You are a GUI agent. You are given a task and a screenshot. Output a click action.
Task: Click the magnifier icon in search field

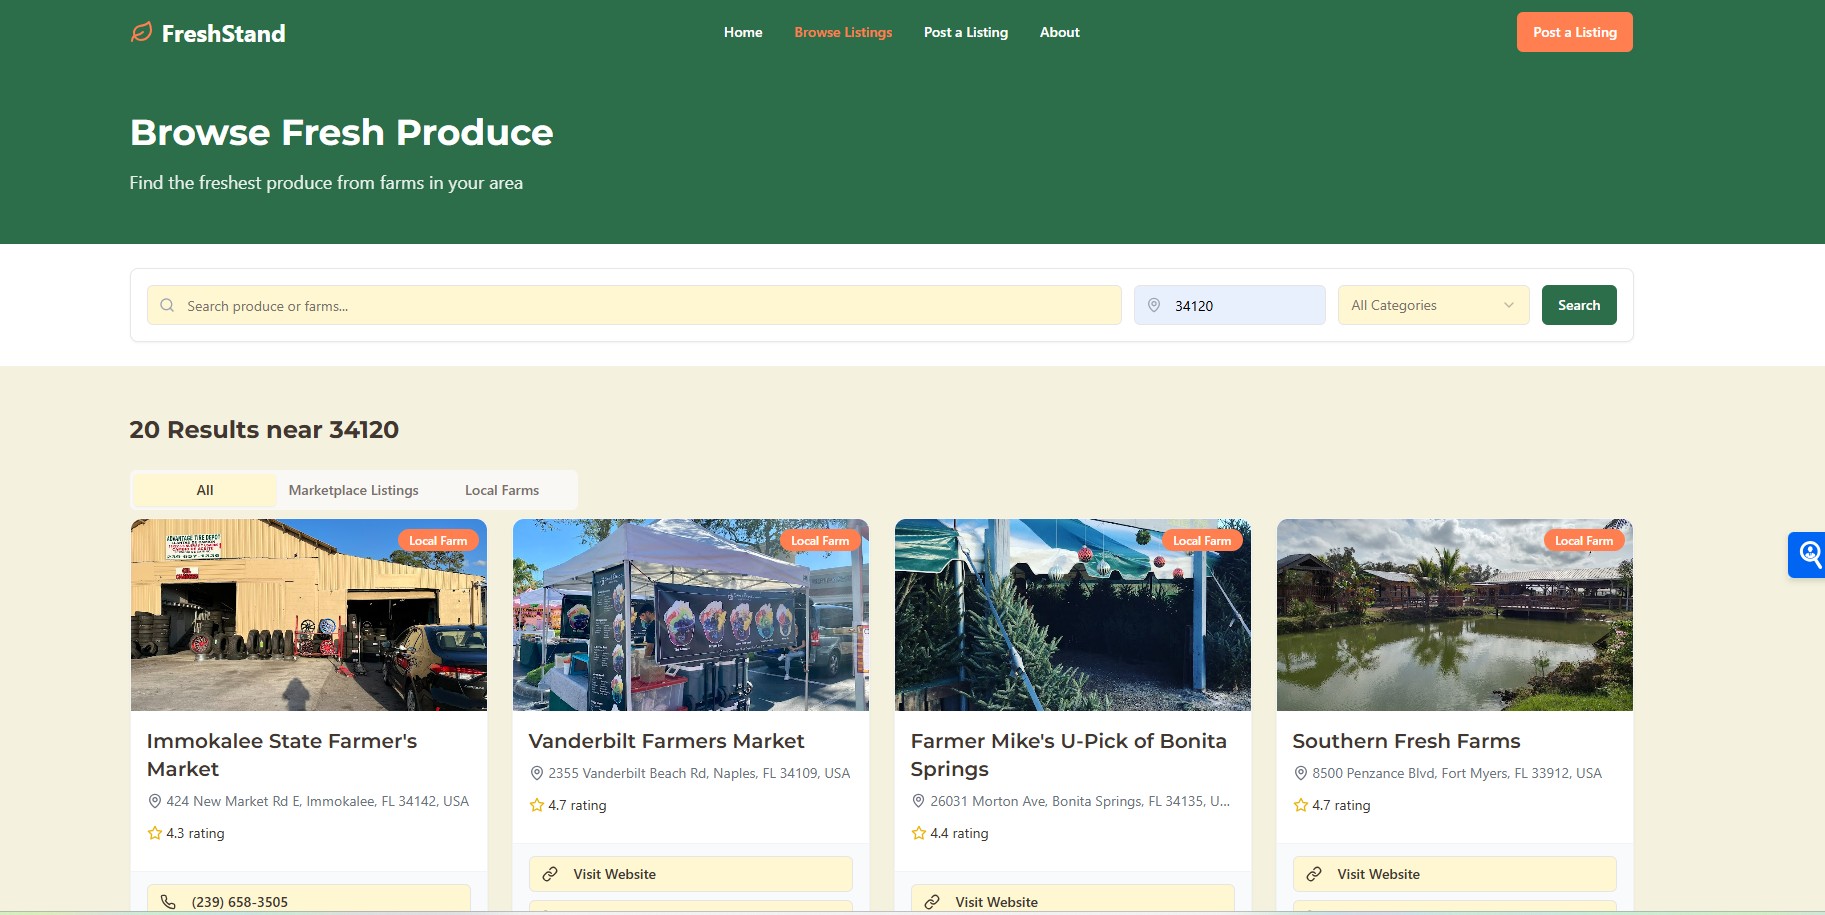tap(167, 305)
